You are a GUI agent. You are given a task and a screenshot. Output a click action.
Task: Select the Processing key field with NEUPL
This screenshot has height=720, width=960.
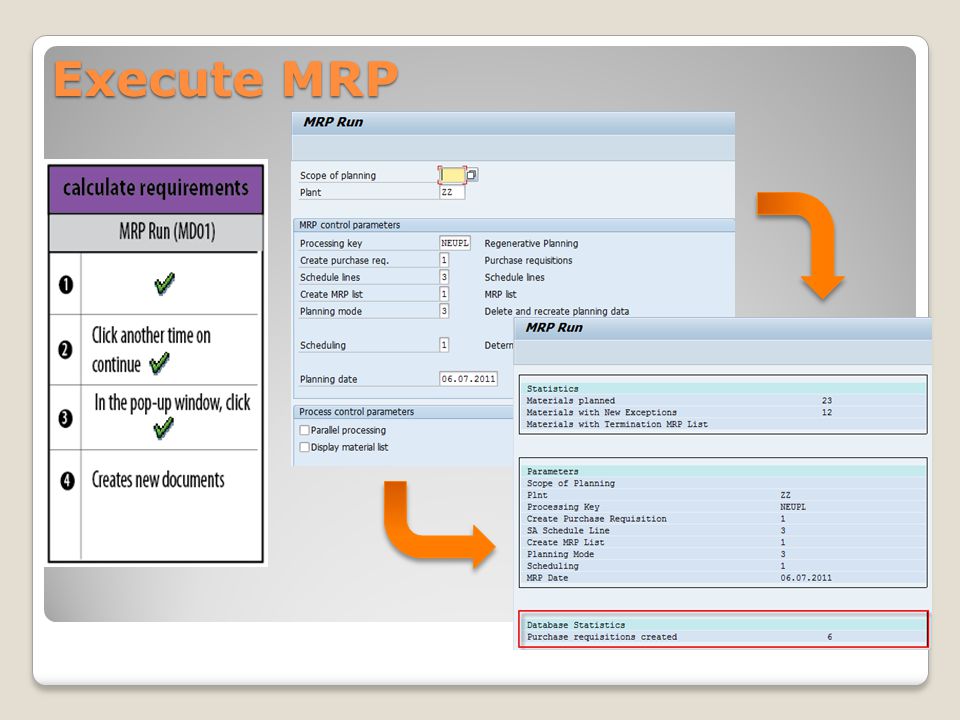tap(455, 243)
